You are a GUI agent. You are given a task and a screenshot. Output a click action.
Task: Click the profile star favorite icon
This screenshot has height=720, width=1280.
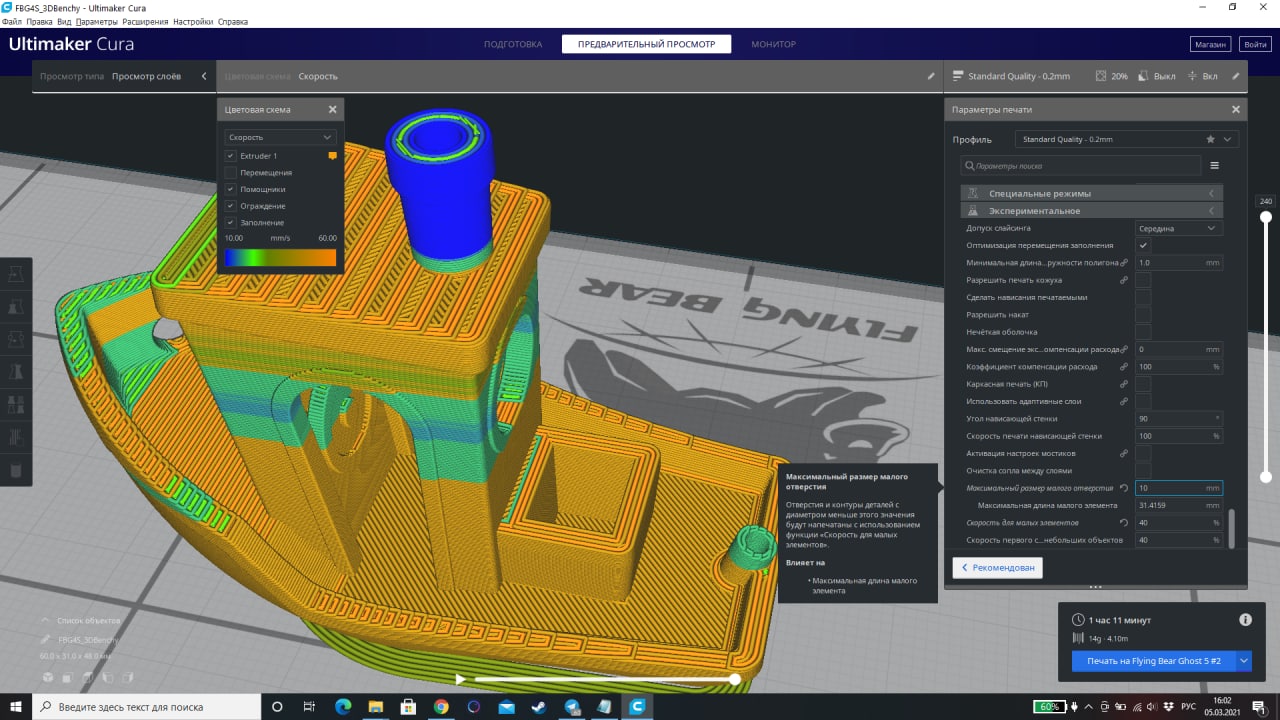click(1210, 139)
